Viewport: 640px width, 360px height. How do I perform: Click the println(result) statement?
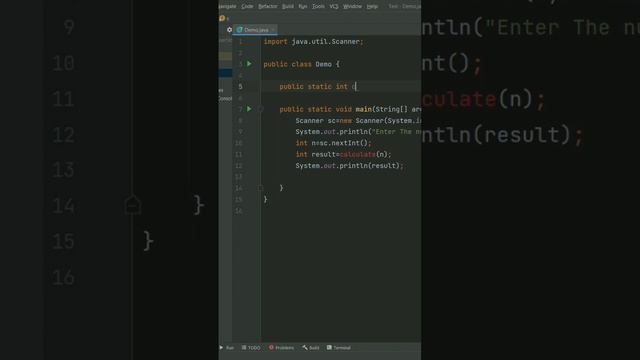click(349, 166)
